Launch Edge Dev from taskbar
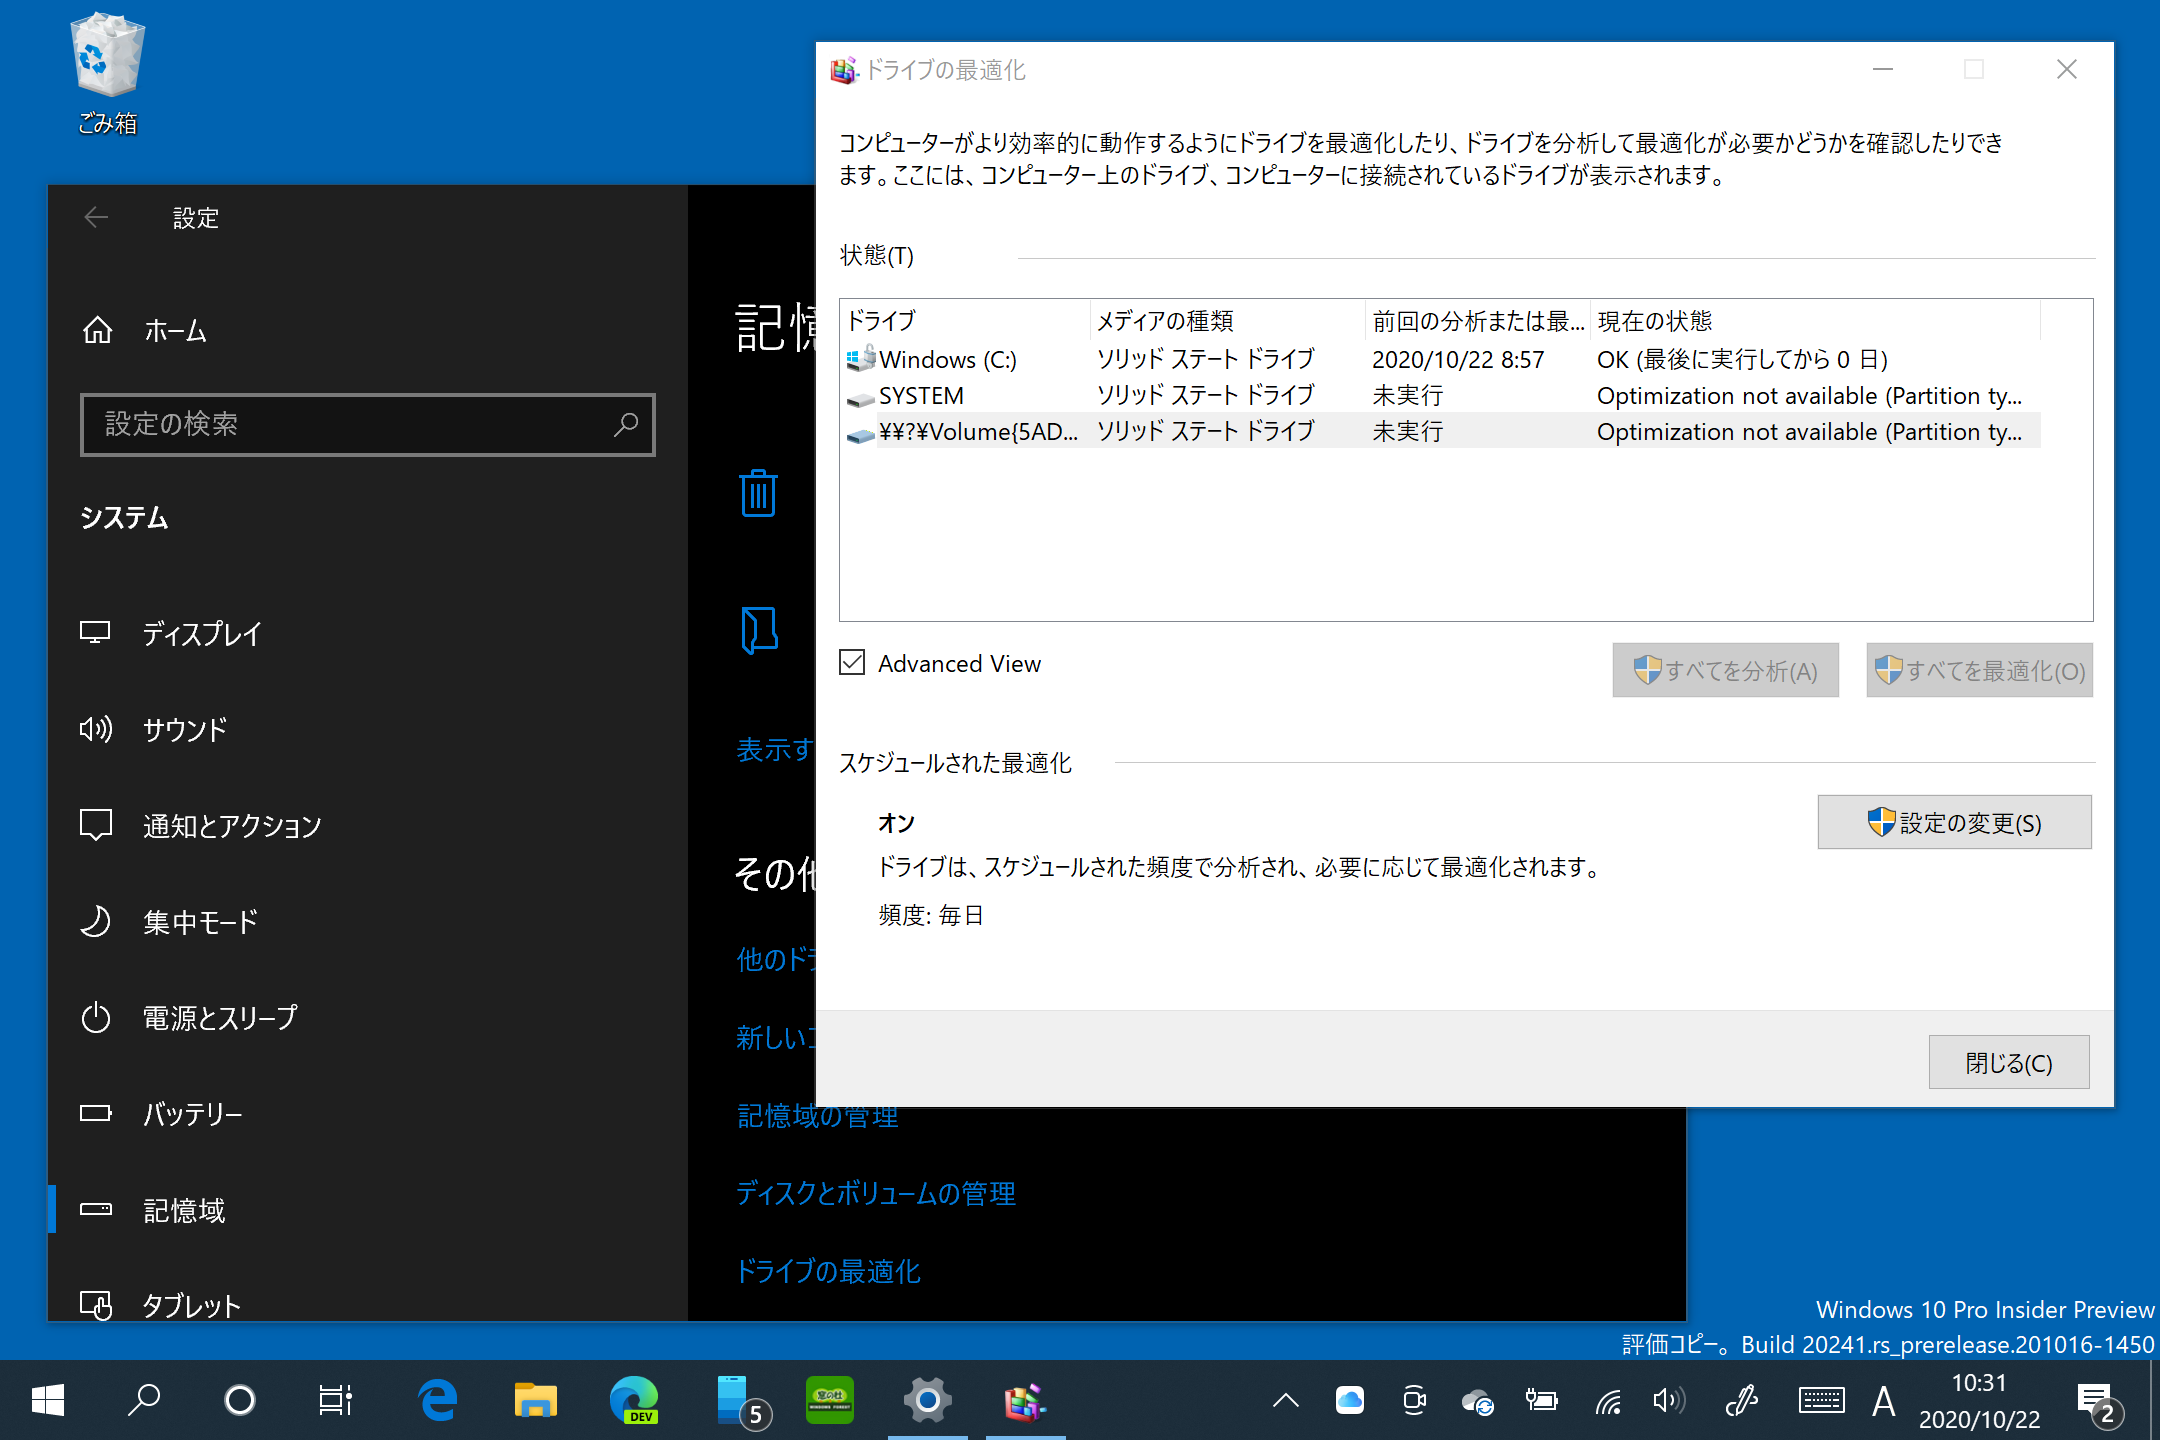The height and width of the screenshot is (1440, 2160). click(634, 1400)
